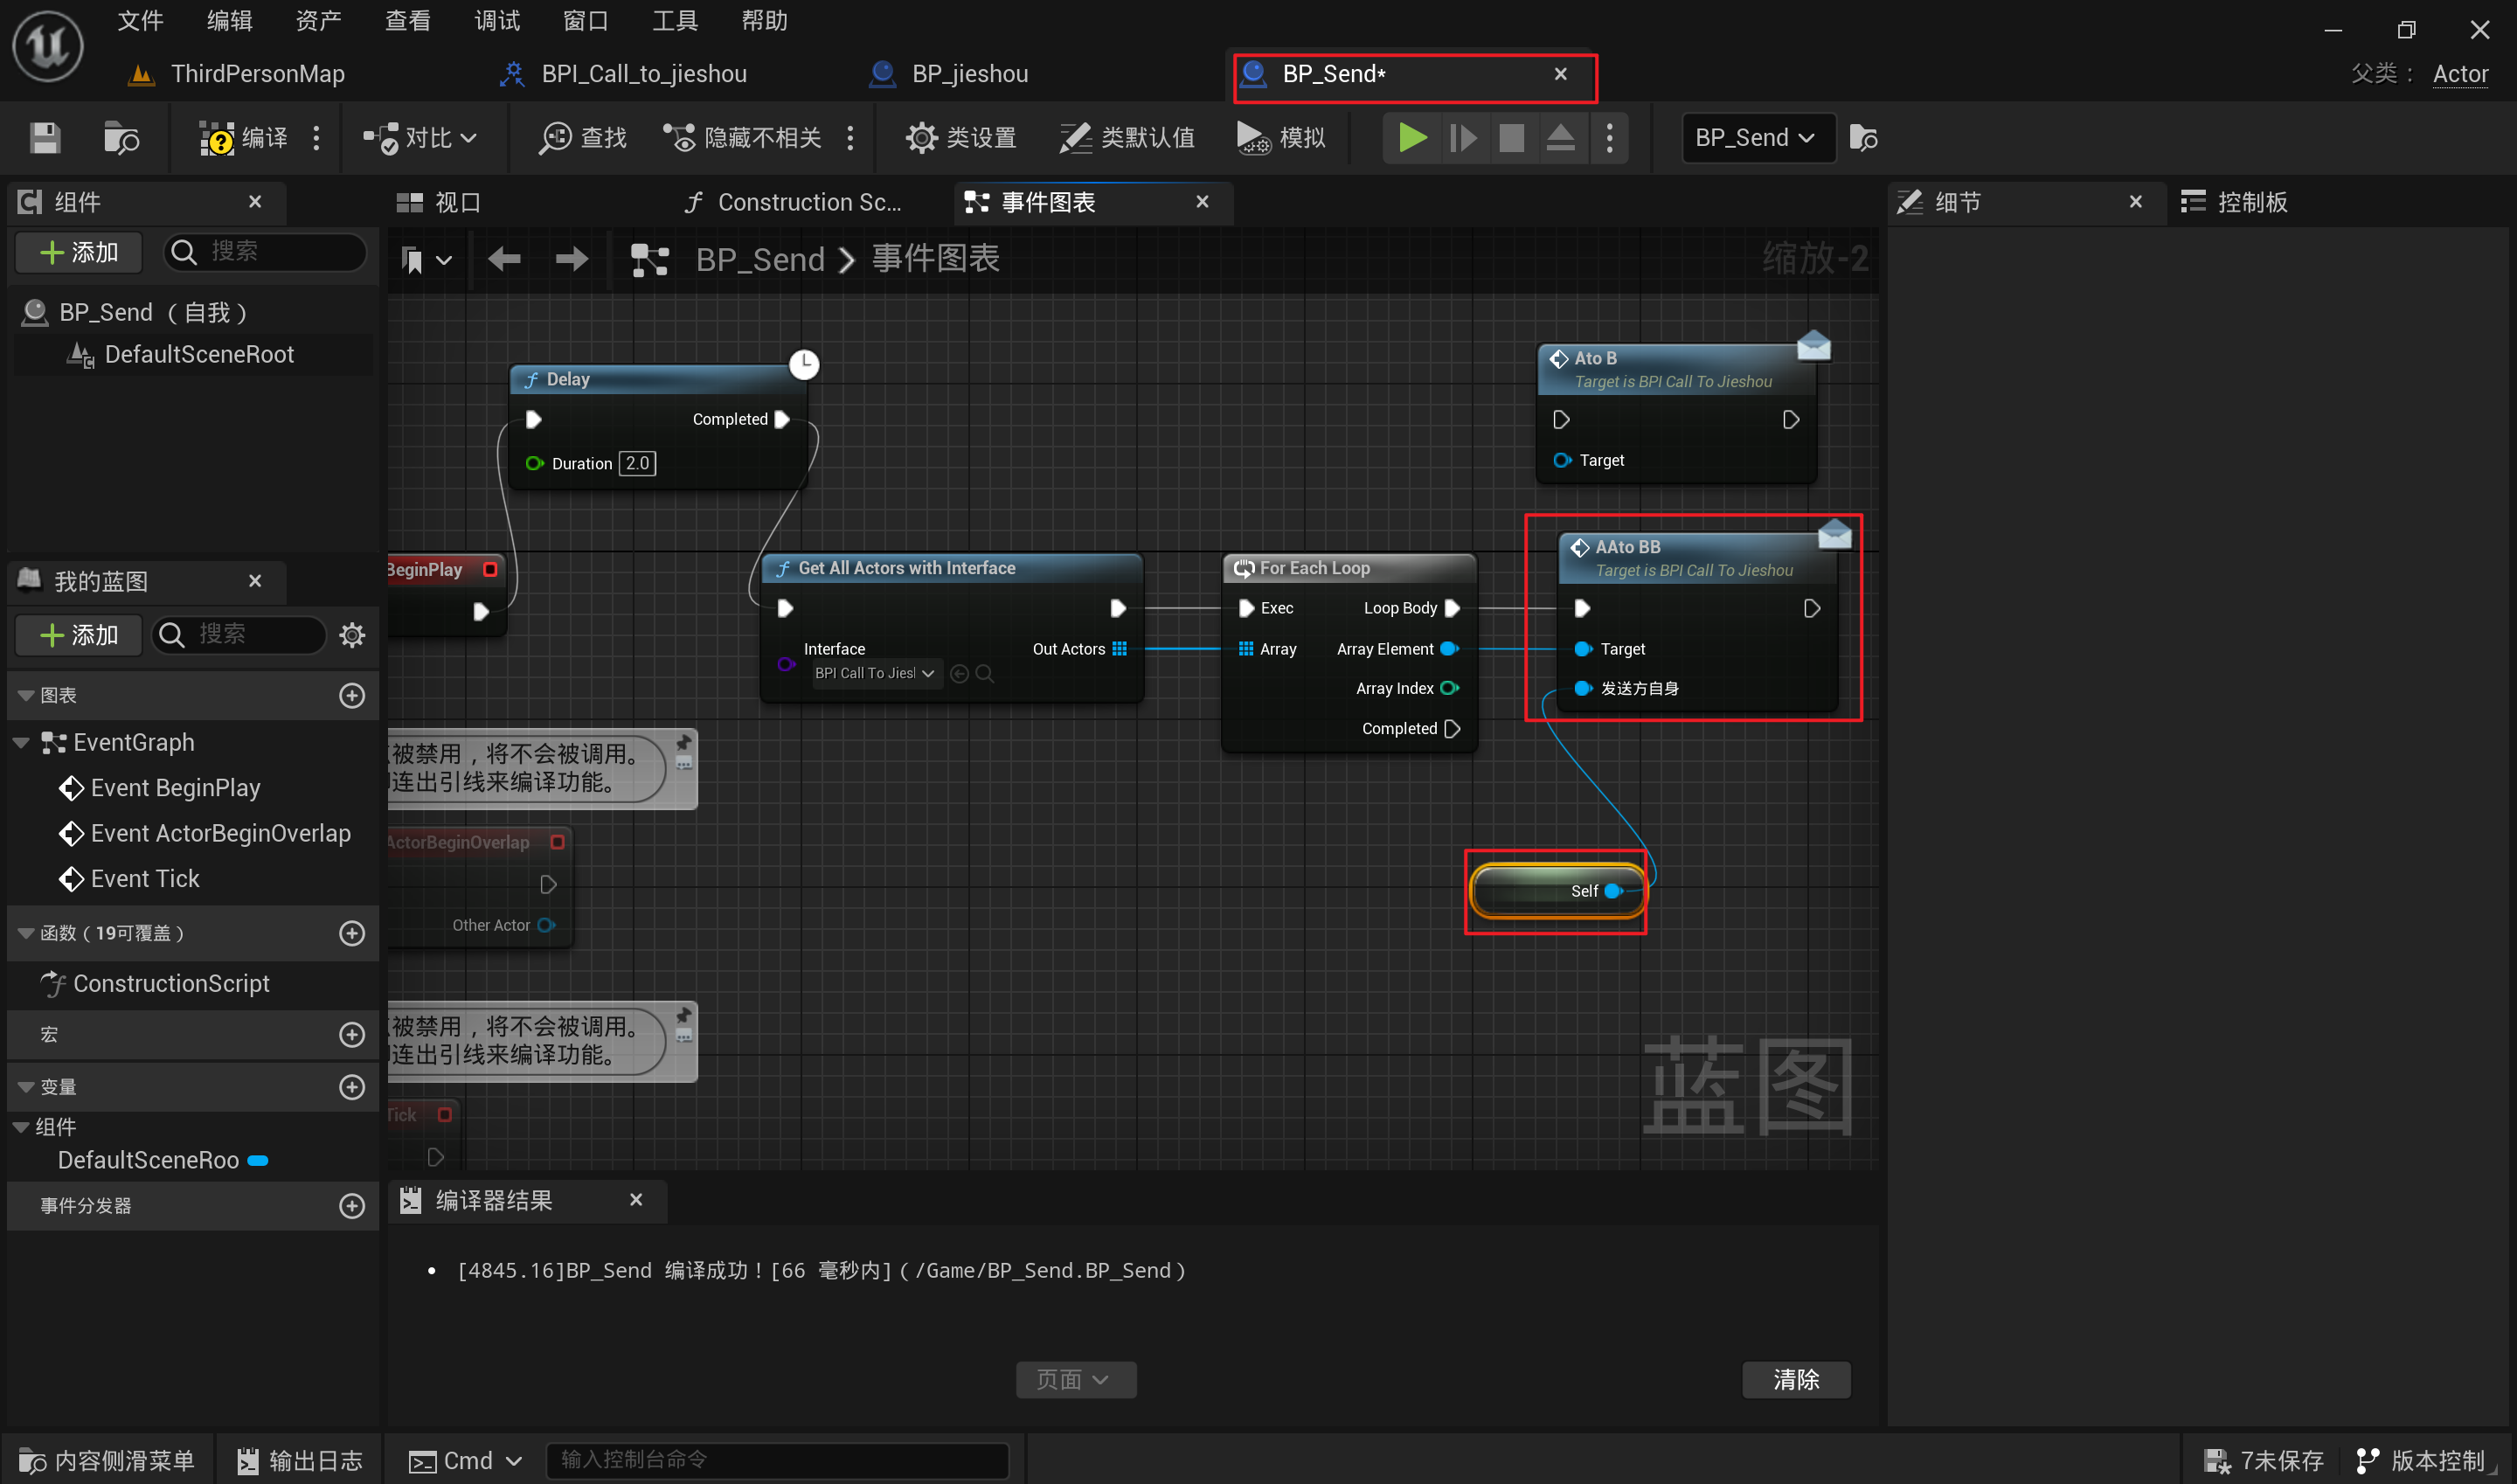Open 输出日志 output log

click(301, 1461)
